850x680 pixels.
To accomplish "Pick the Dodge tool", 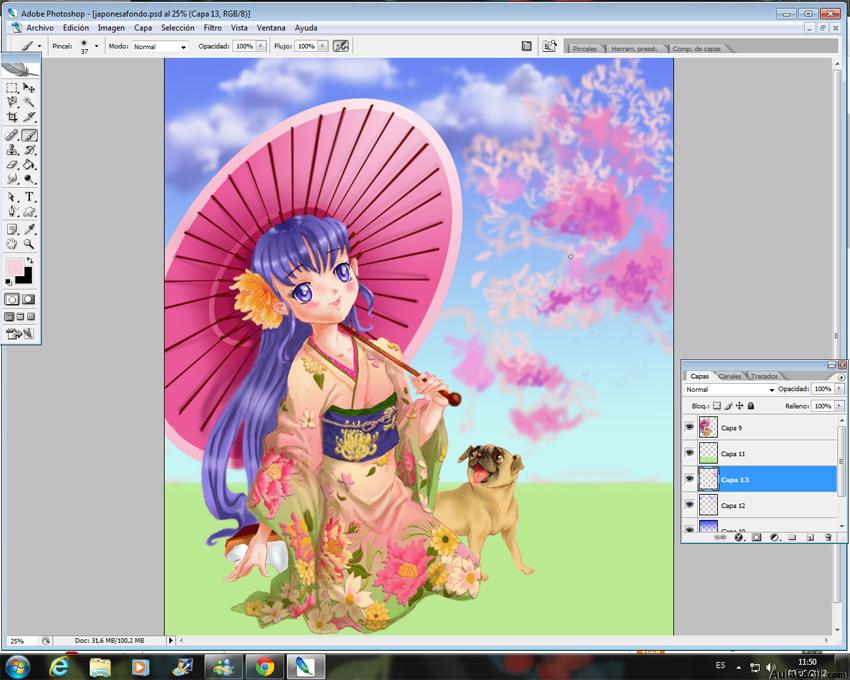I will coord(29,179).
